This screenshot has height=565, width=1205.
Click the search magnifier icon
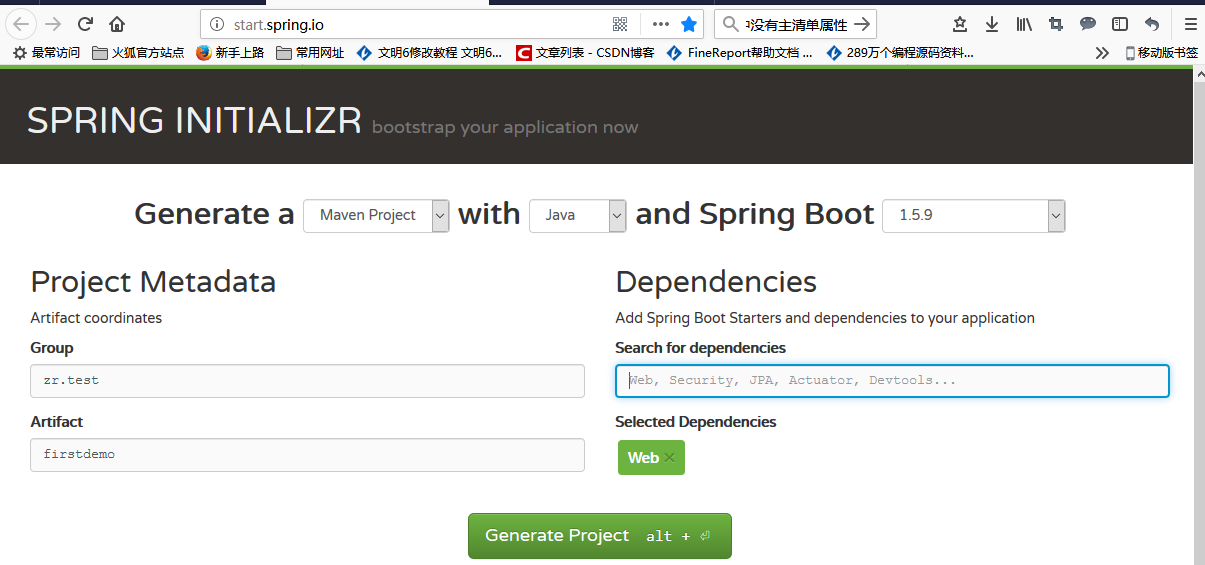[x=731, y=24]
